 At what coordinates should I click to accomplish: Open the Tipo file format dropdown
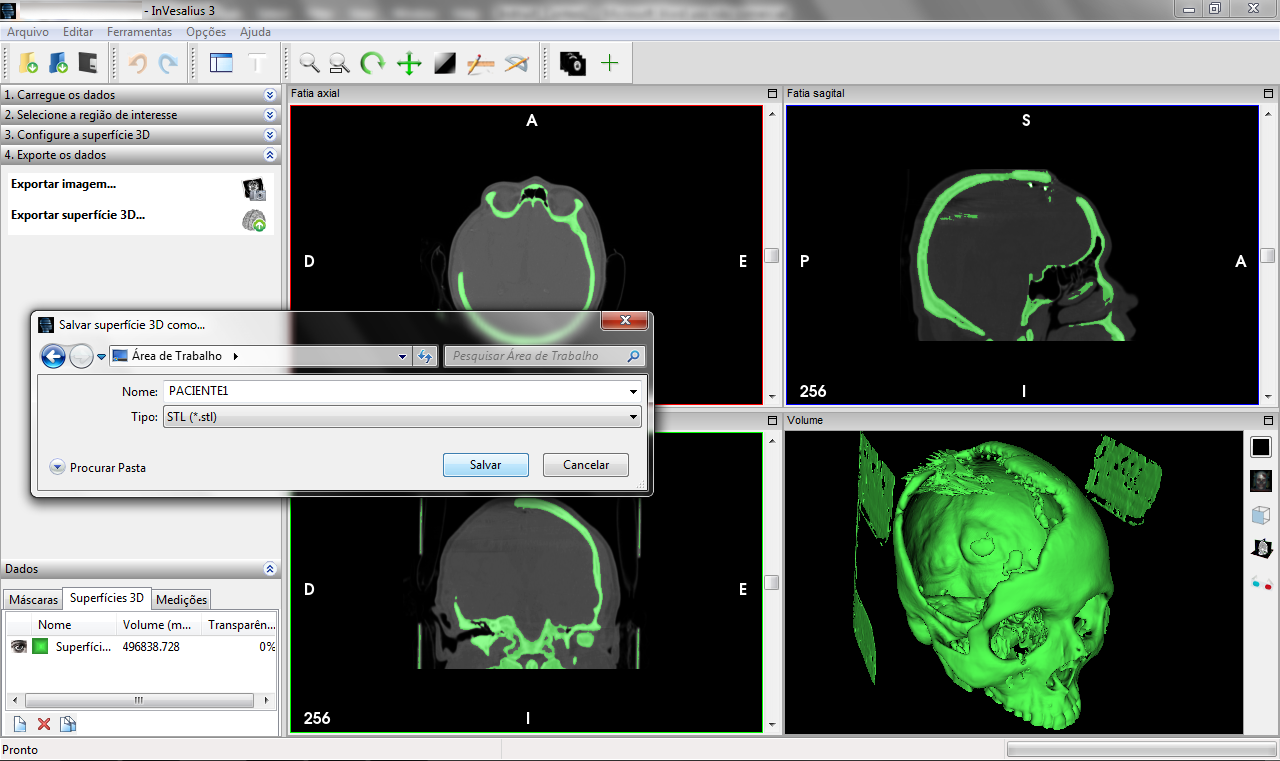tap(402, 417)
